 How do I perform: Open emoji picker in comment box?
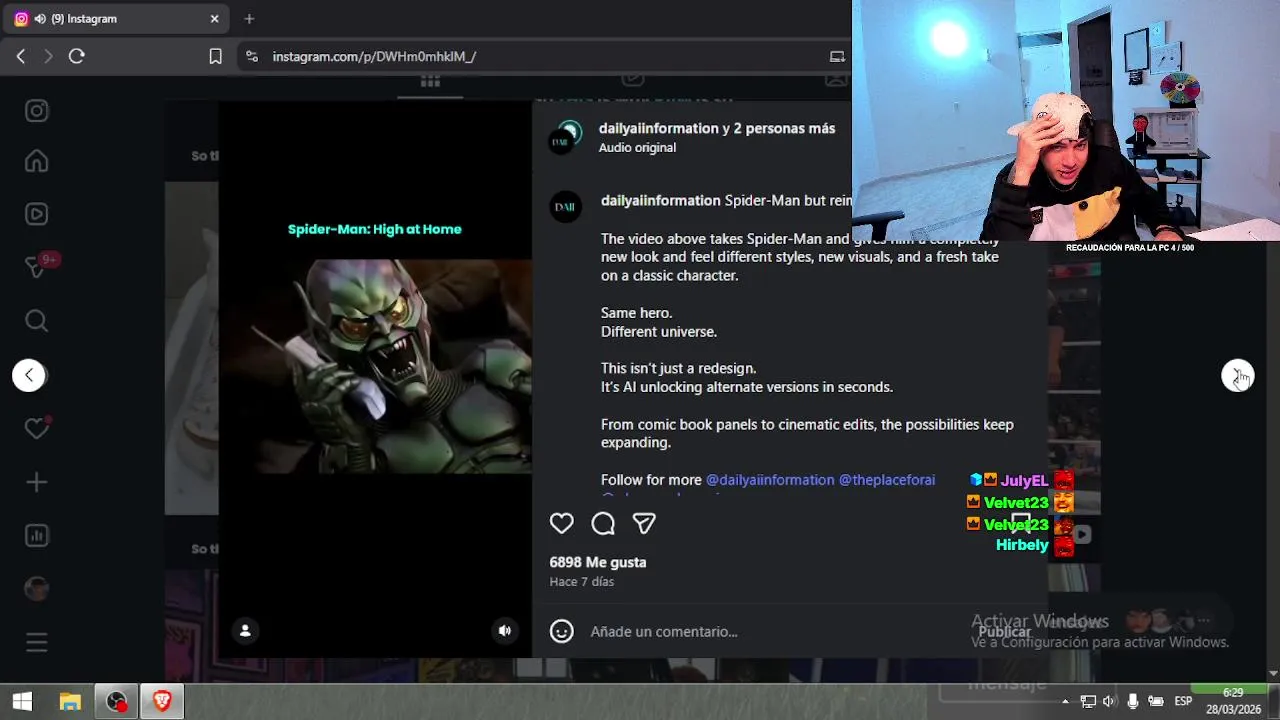point(562,631)
